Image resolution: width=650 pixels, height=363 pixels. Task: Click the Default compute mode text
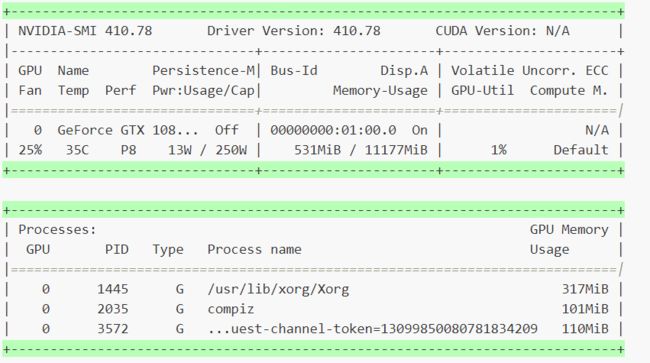click(581, 150)
